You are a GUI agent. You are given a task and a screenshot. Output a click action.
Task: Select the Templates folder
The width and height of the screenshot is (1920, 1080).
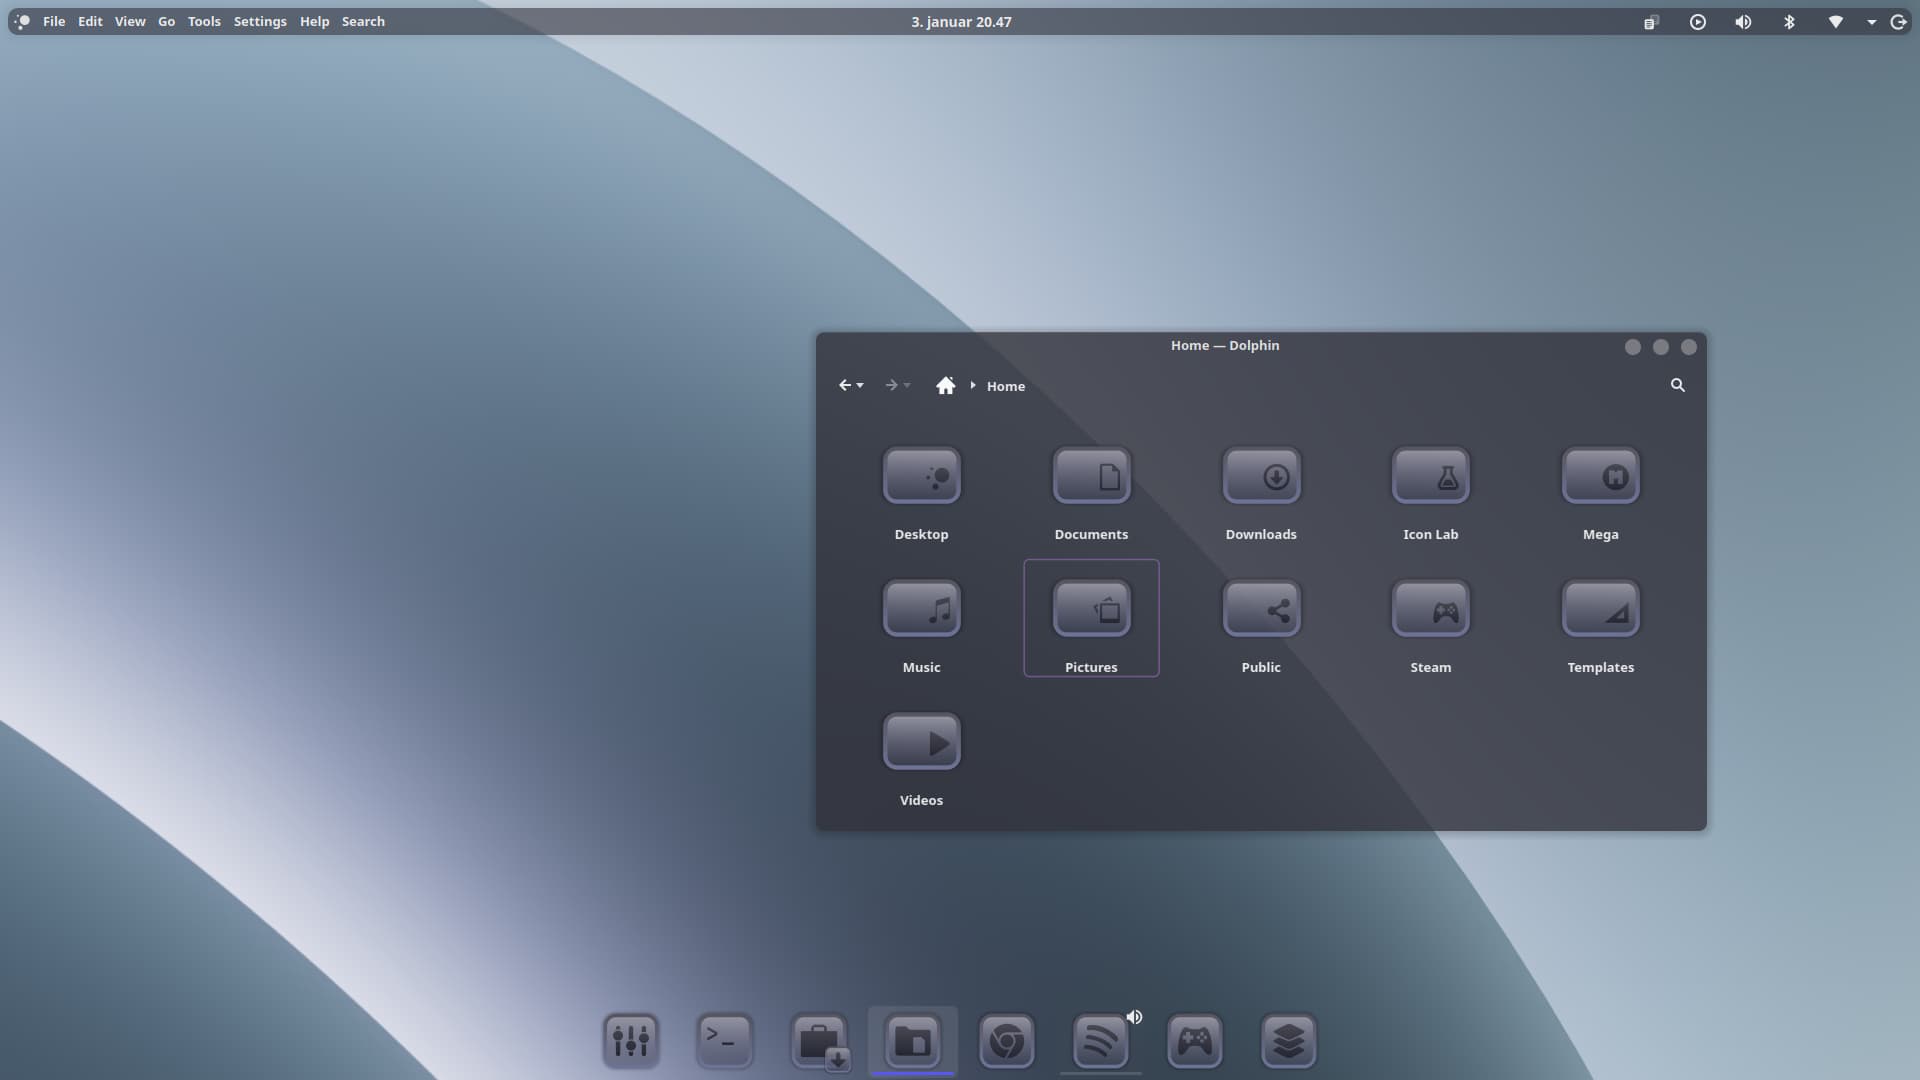[x=1600, y=610]
